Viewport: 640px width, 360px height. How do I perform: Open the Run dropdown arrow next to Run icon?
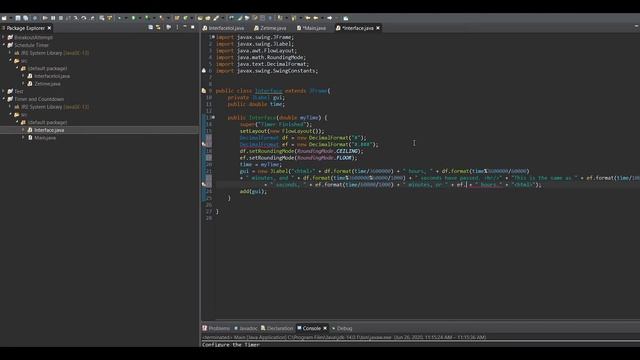(139, 18)
